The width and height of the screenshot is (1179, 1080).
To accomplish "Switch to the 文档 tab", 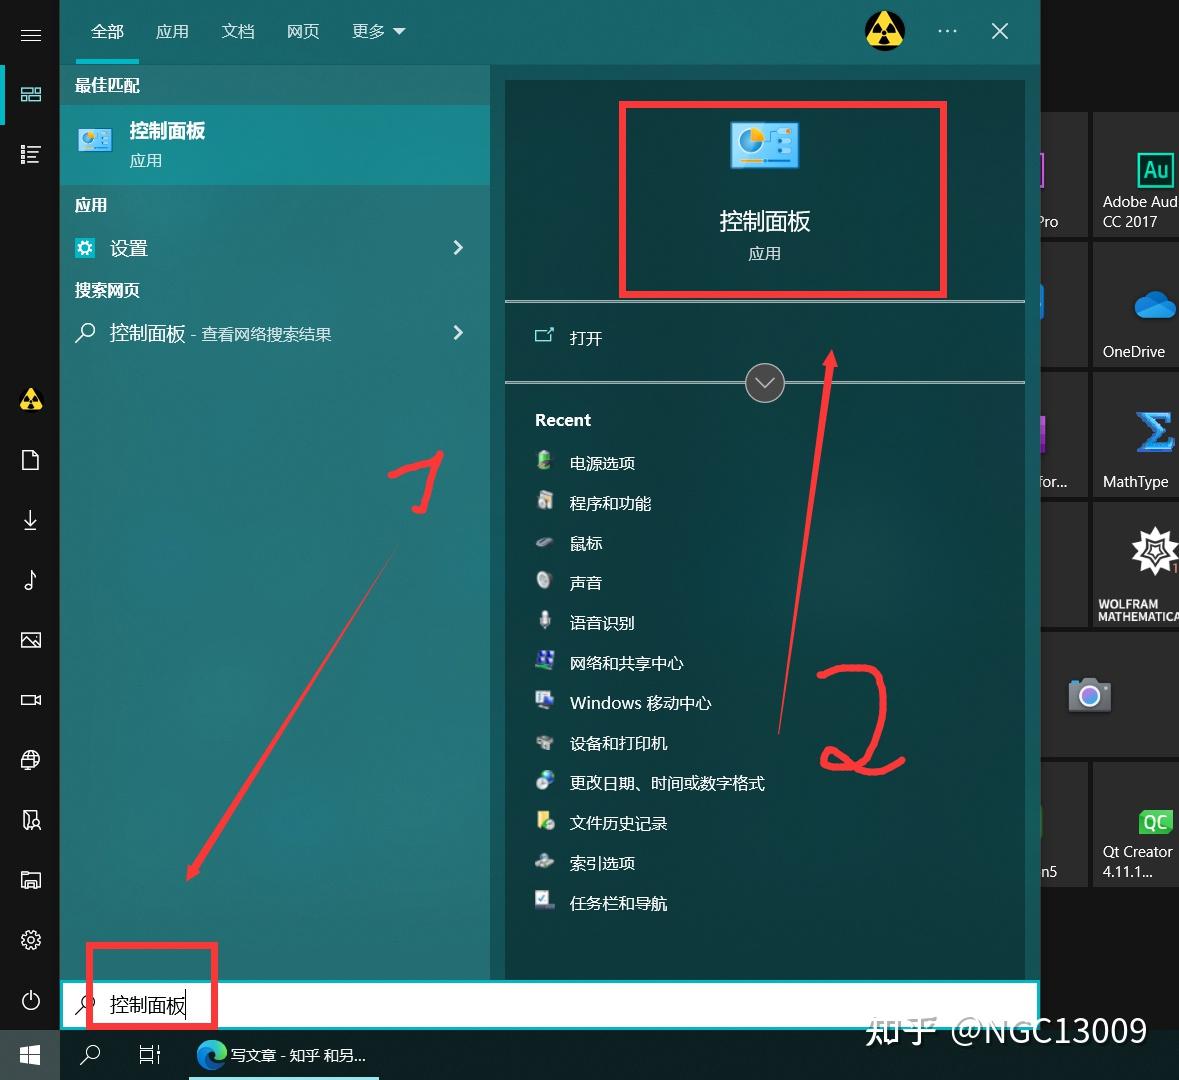I will (238, 31).
